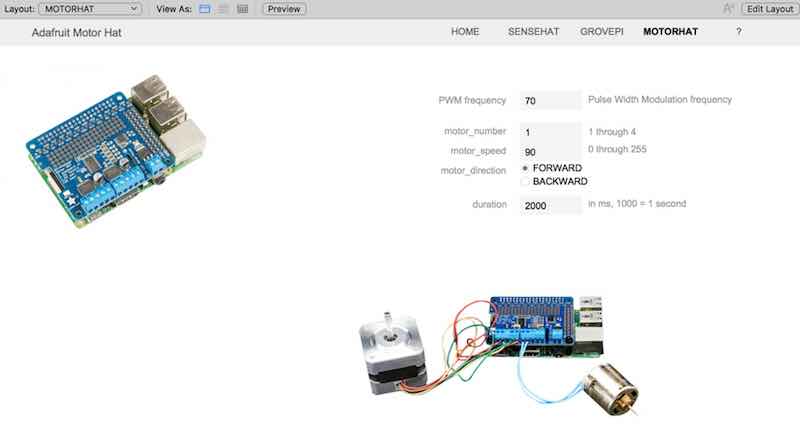Click the 'motor_direction' label
Screen dimensions: 800x438
[x=473, y=171]
